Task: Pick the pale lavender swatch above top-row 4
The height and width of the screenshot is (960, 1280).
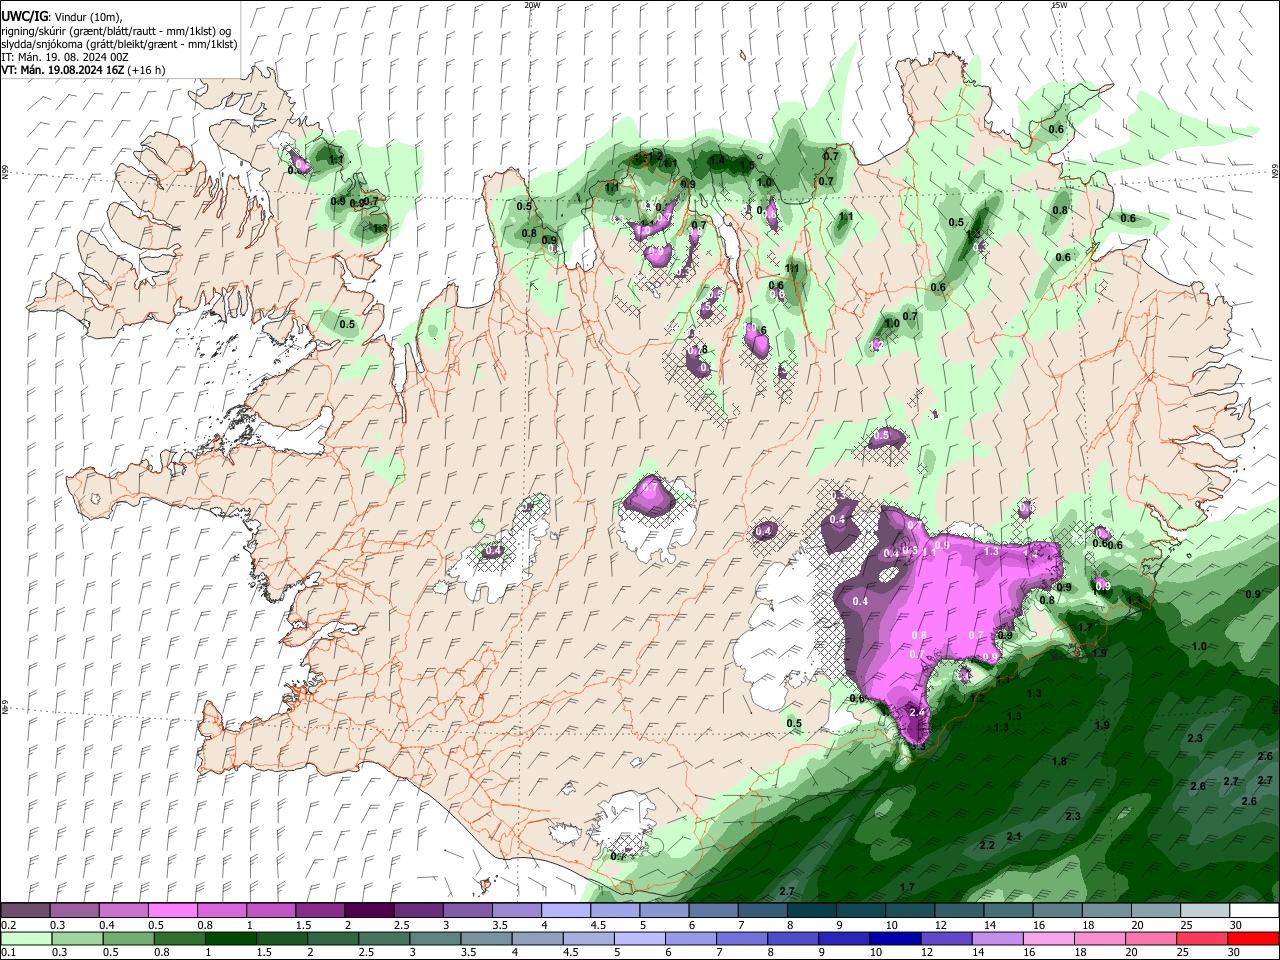Action: [x=564, y=911]
